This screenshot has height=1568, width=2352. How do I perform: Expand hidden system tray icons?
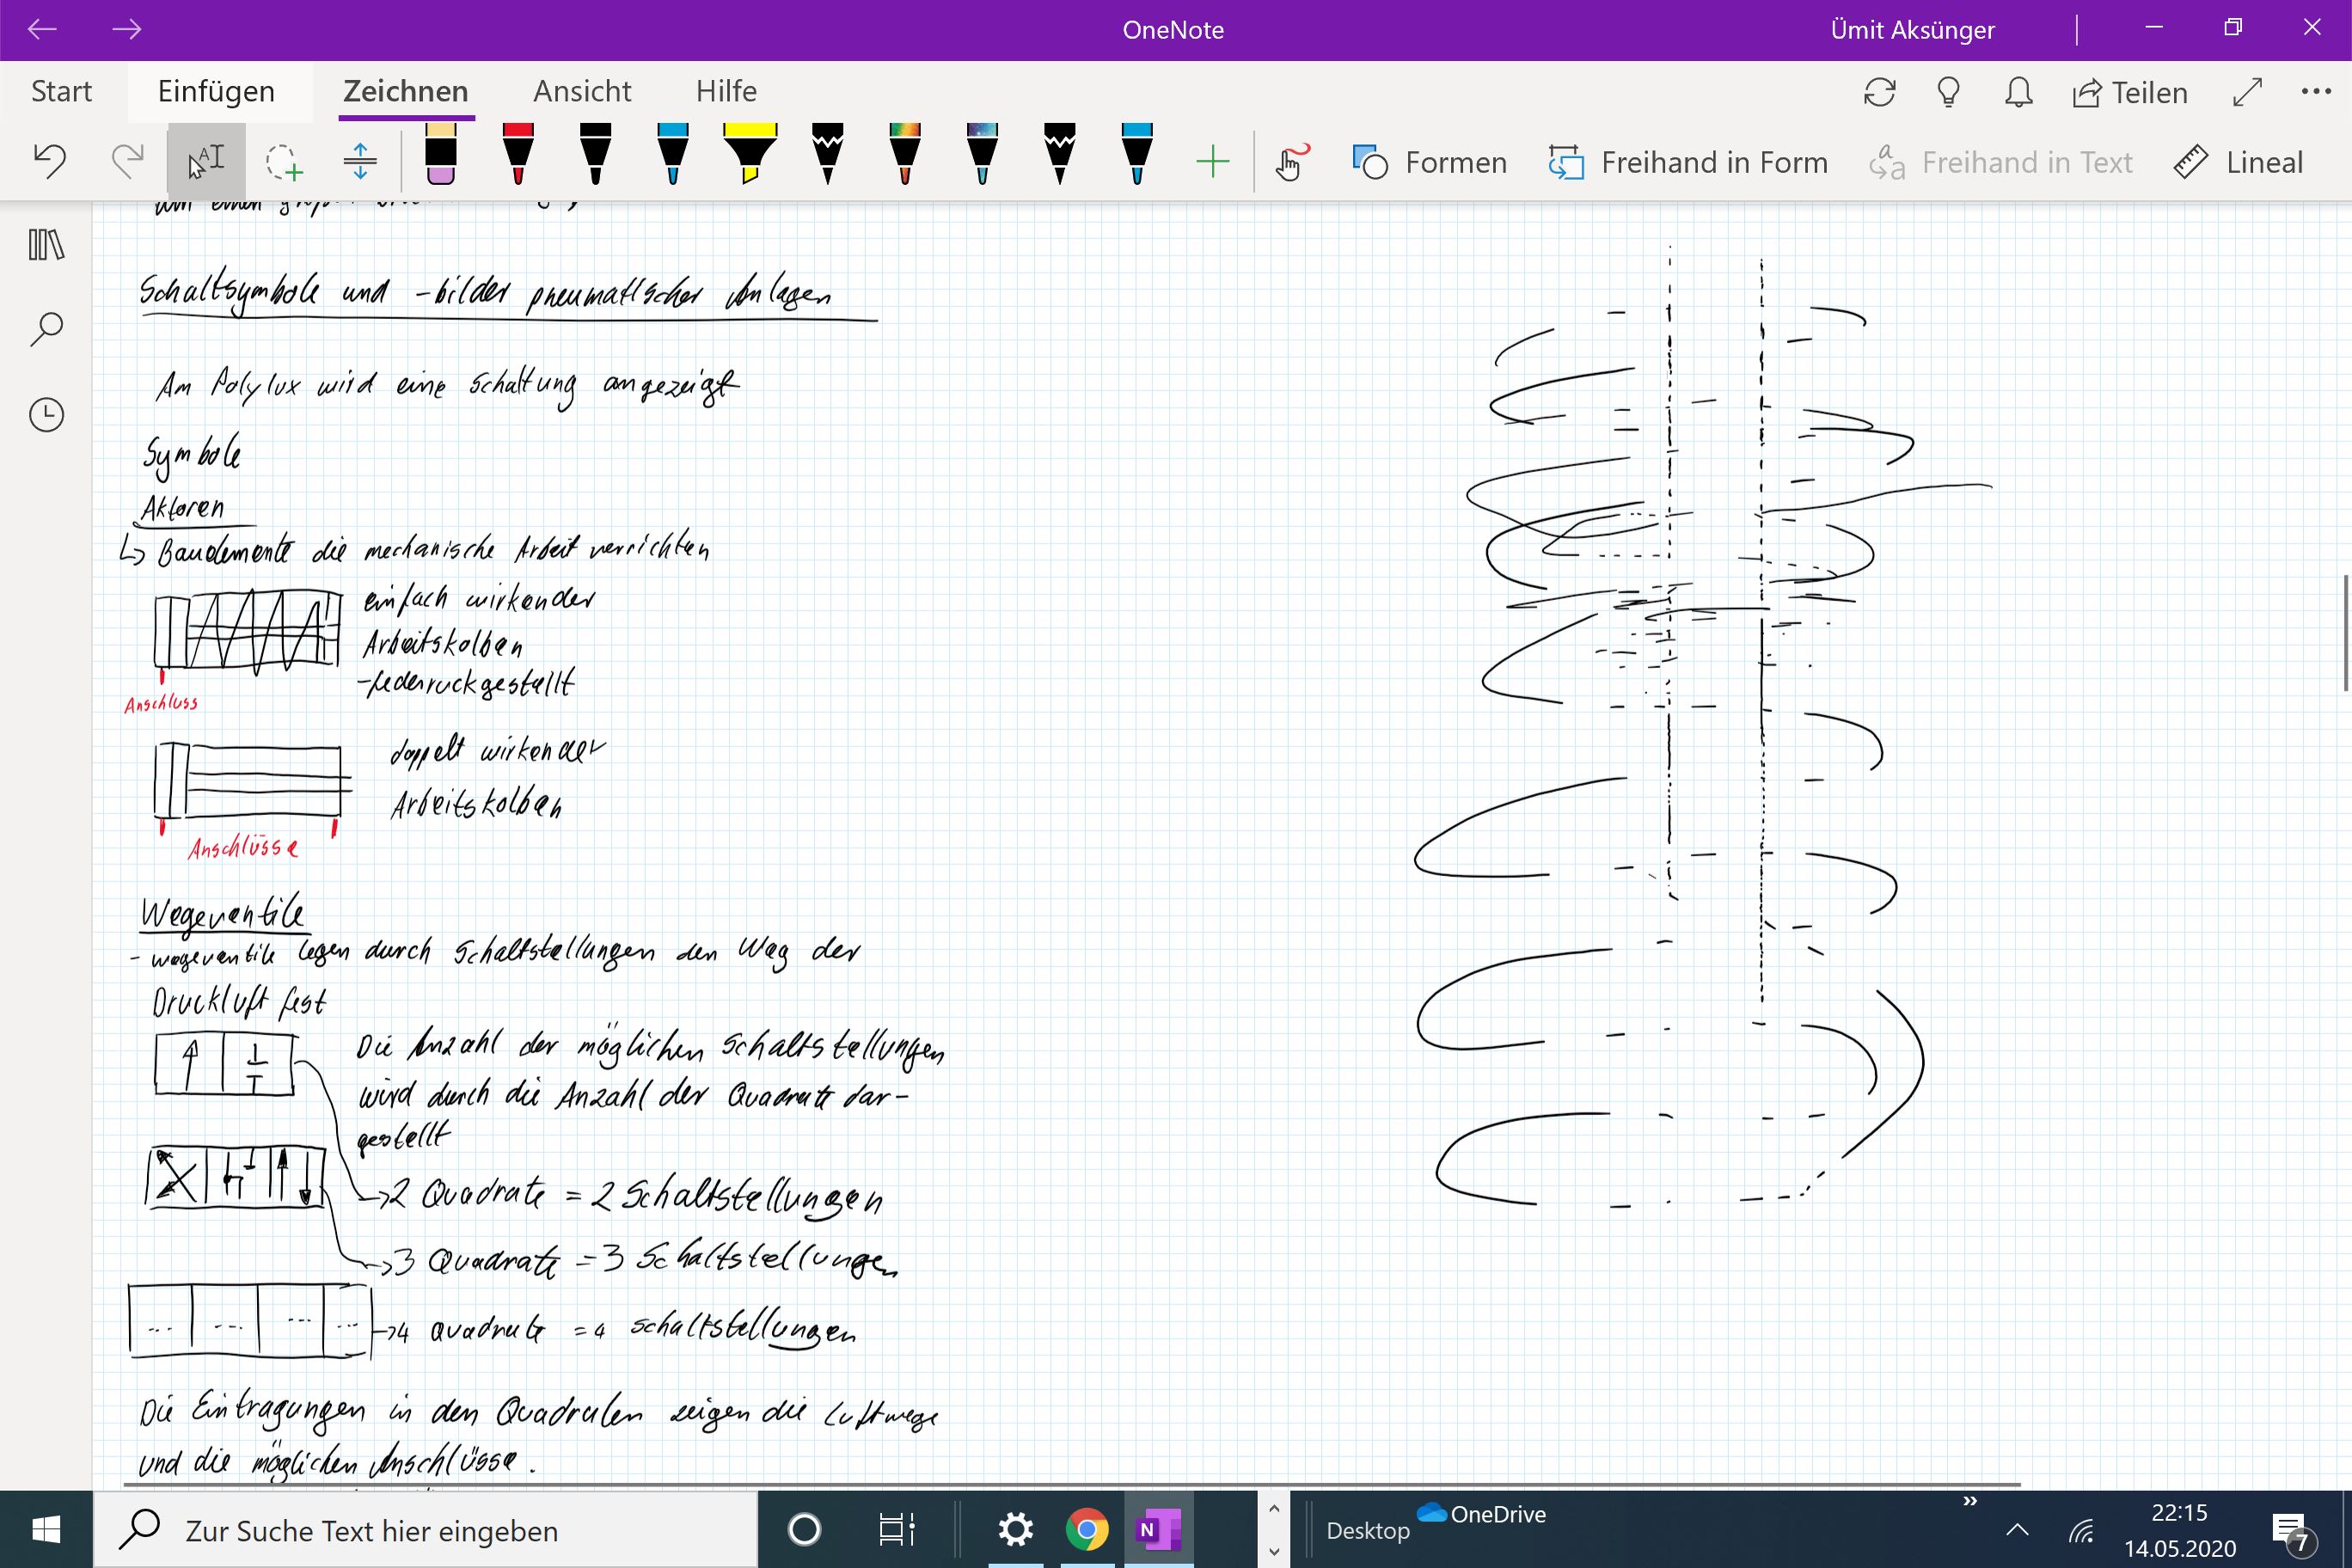(x=2018, y=1530)
